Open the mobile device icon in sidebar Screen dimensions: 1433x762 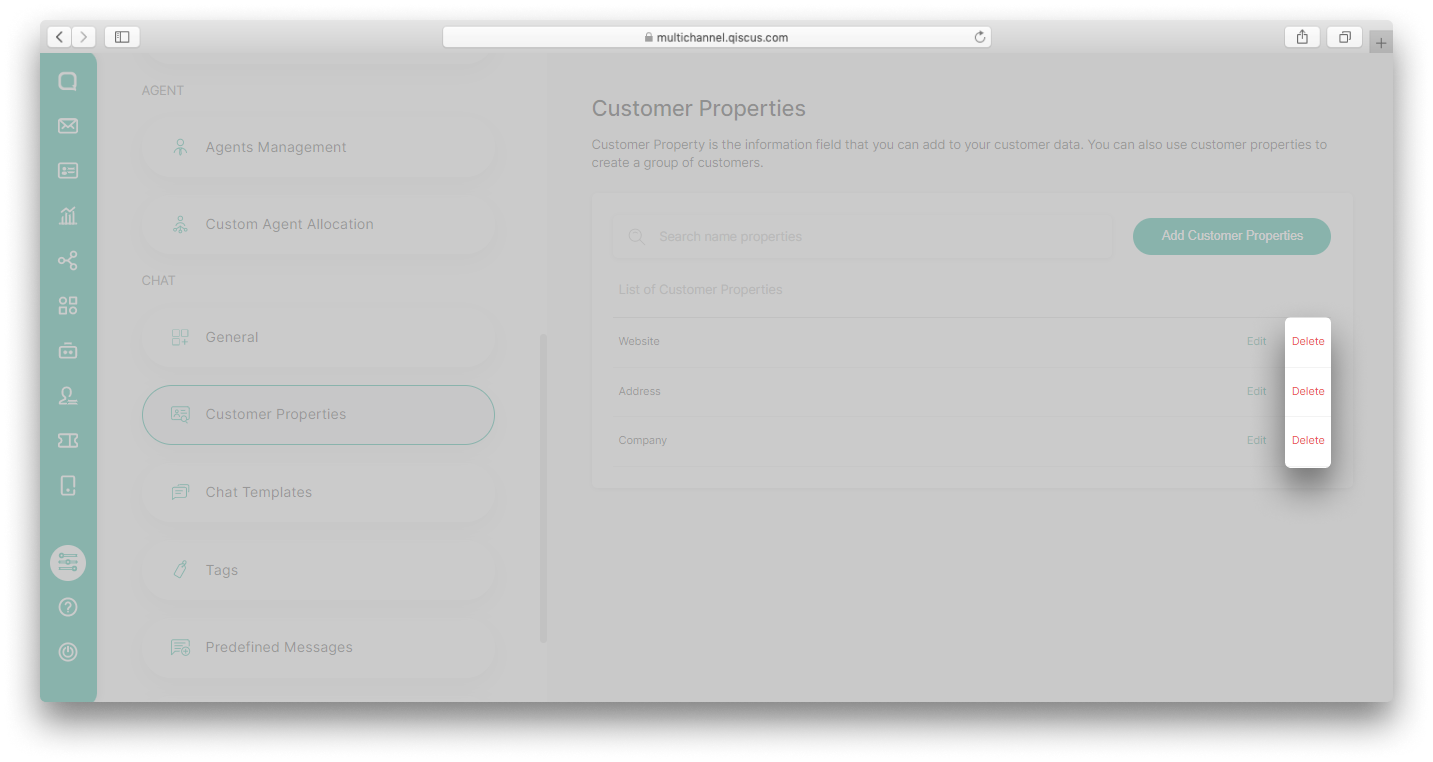[x=68, y=486]
